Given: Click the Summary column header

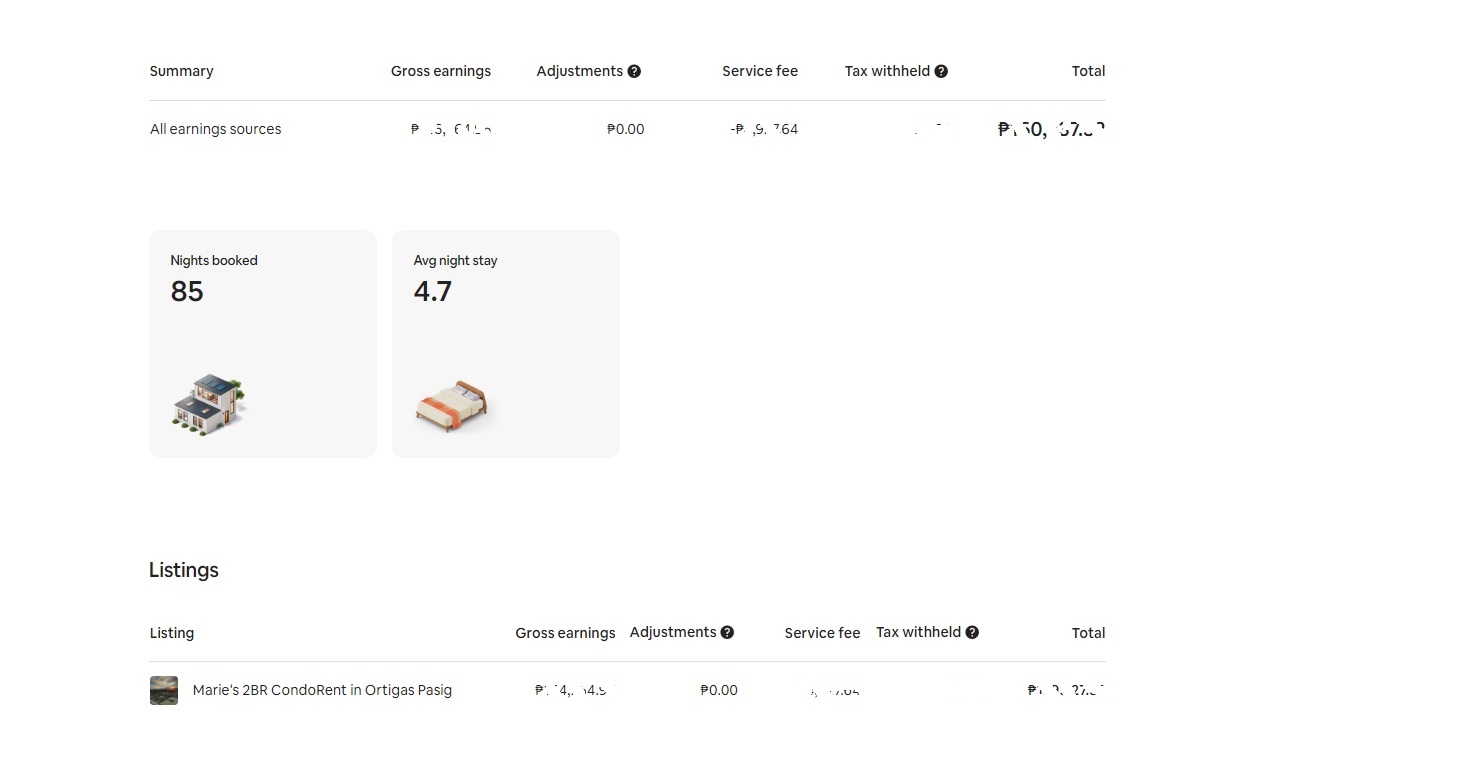Looking at the screenshot, I should point(181,71).
